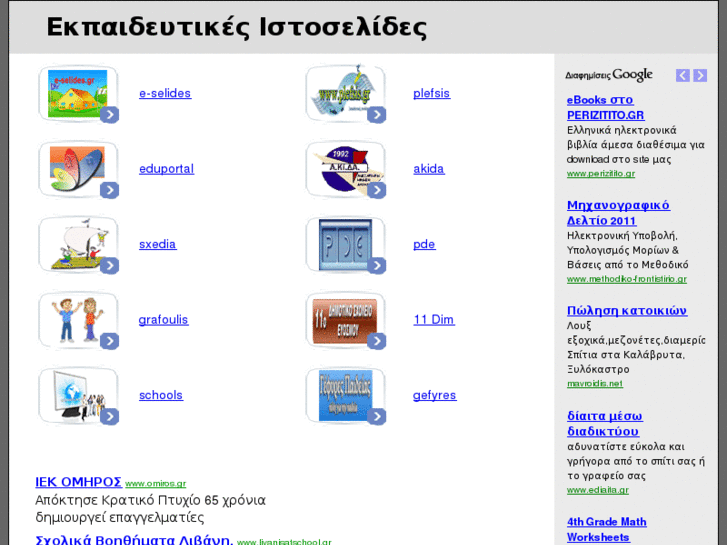This screenshot has height=545, width=727.
Task: Follow the eduportal link
Action: click(166, 169)
